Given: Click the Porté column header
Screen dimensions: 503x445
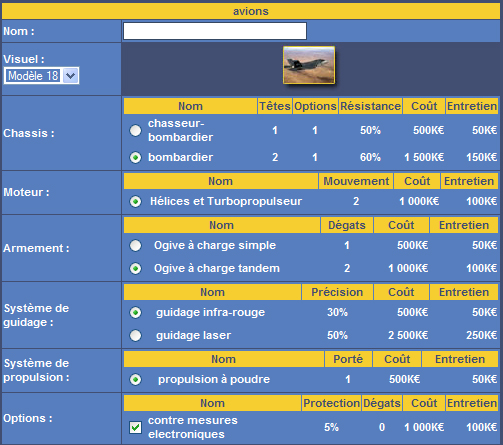Looking at the screenshot, I should click(x=348, y=359).
